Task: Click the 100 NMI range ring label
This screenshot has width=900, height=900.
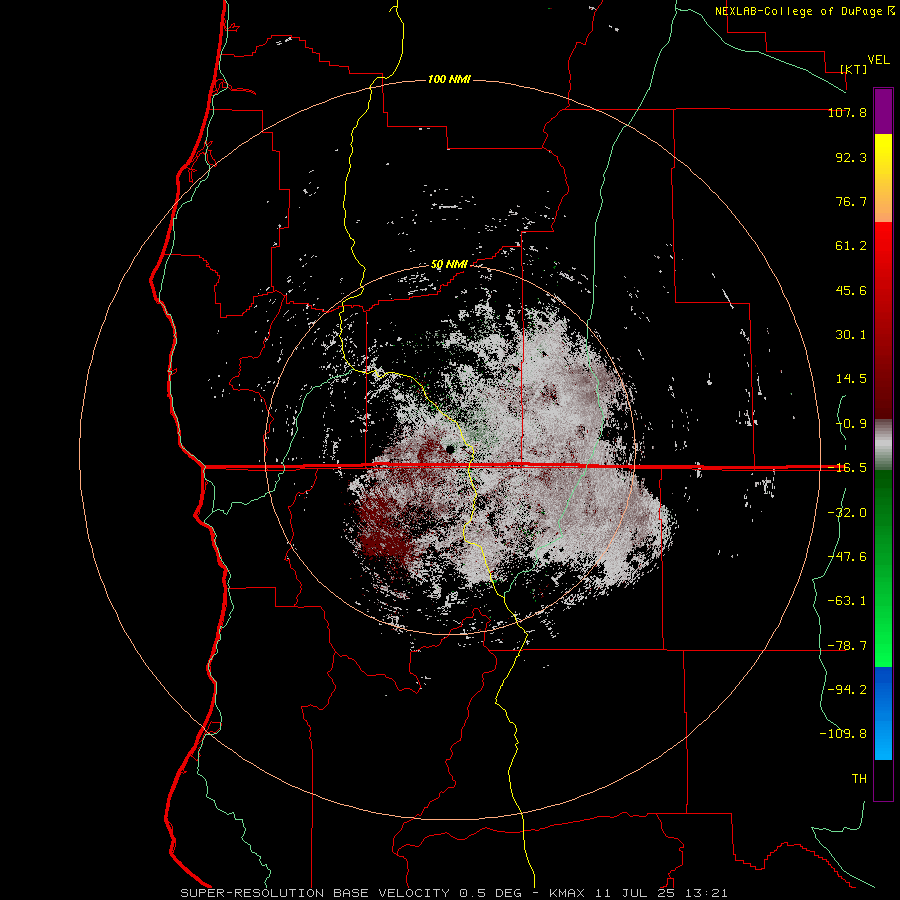Action: point(449,79)
